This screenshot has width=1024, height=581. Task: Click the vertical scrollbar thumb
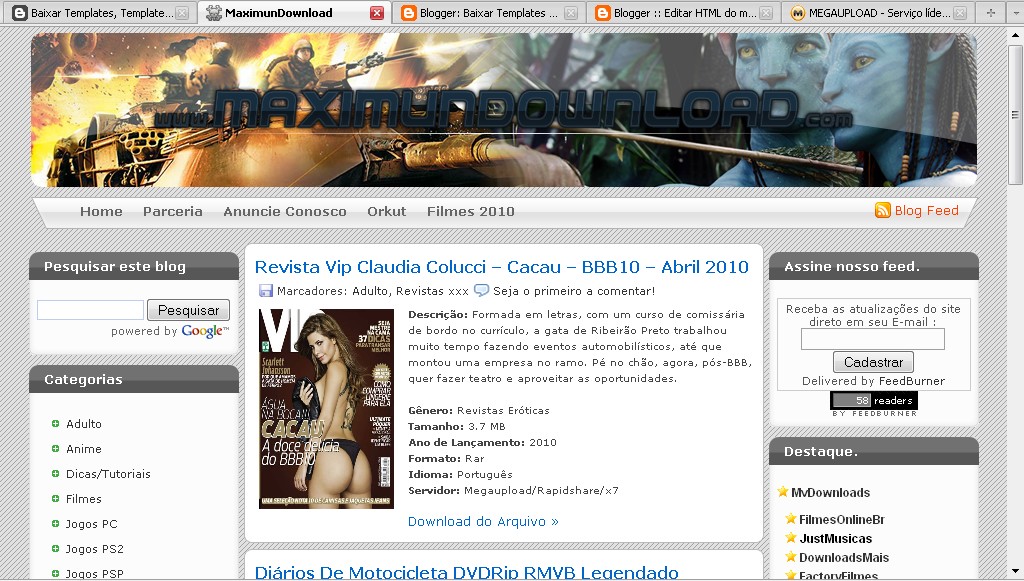tap(1016, 114)
